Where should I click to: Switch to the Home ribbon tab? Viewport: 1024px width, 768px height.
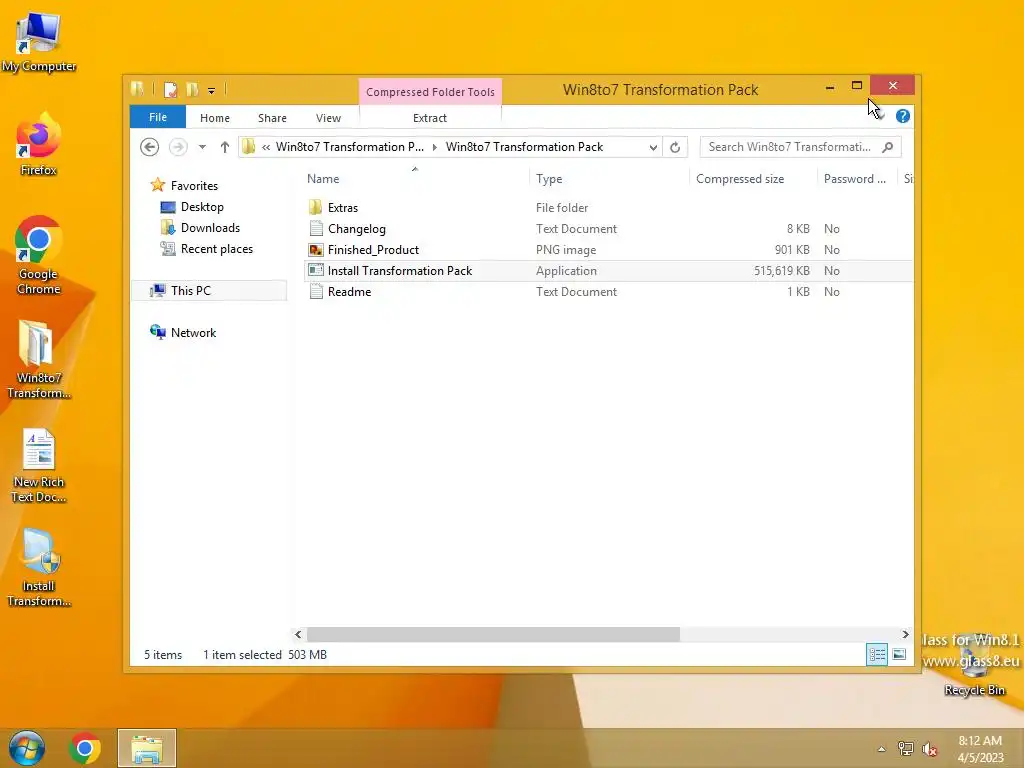(x=215, y=118)
